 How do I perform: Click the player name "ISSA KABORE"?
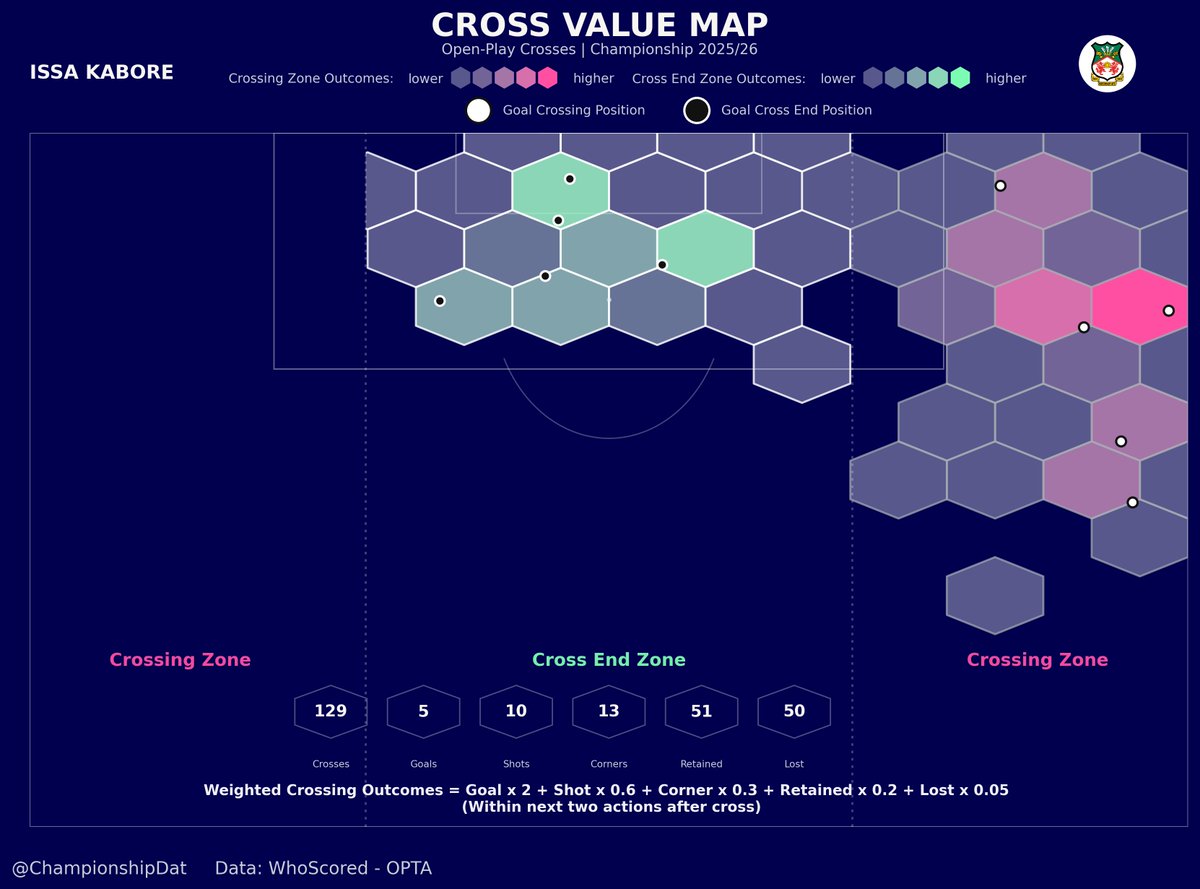(x=101, y=73)
